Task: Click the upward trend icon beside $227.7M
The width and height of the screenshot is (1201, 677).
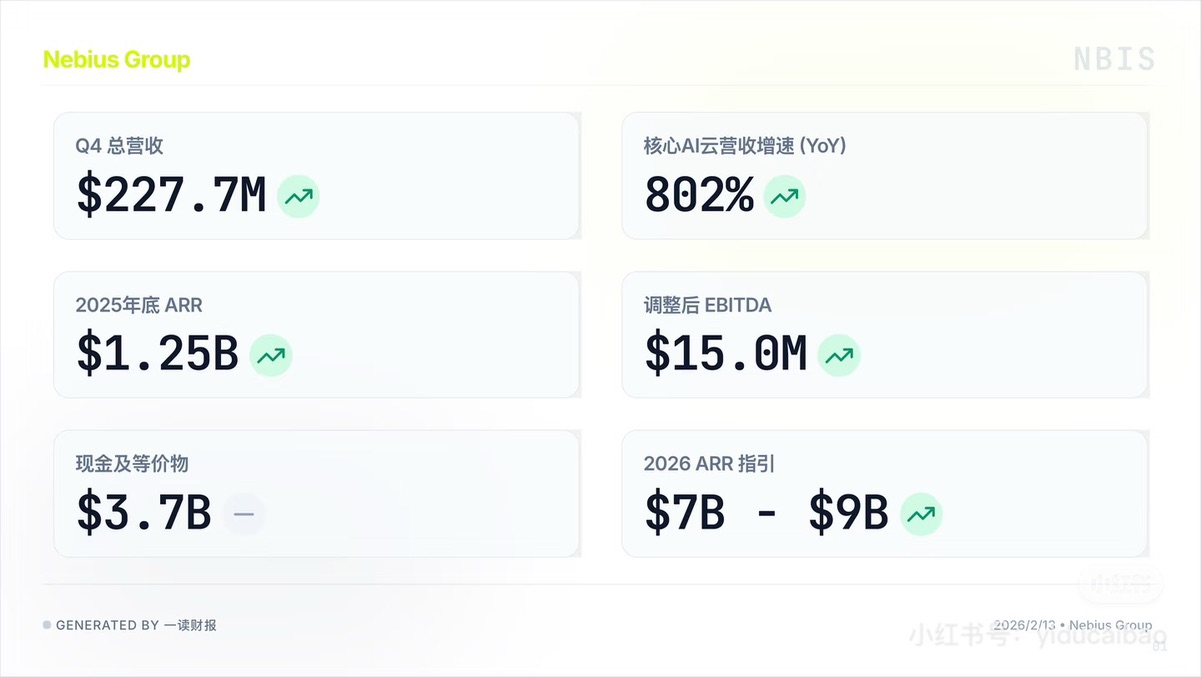Action: 298,196
